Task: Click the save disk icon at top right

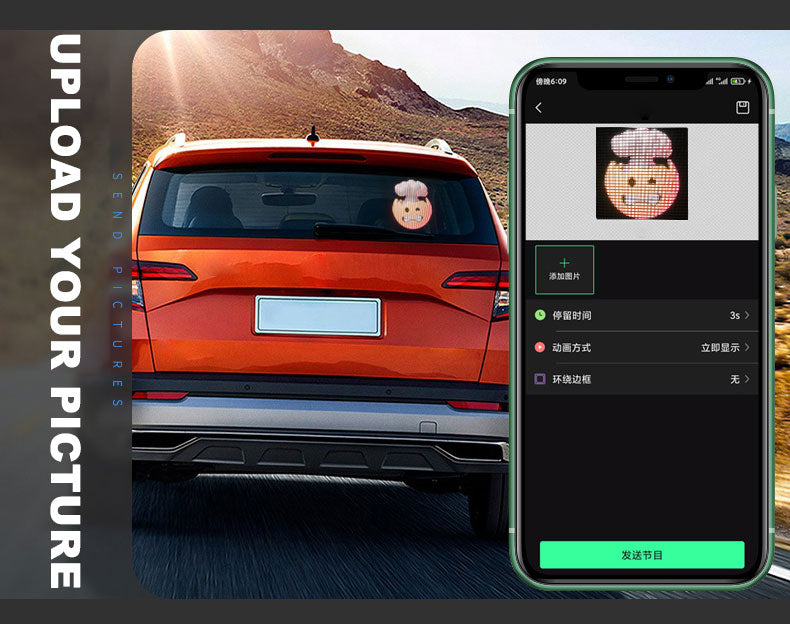Action: [x=742, y=108]
